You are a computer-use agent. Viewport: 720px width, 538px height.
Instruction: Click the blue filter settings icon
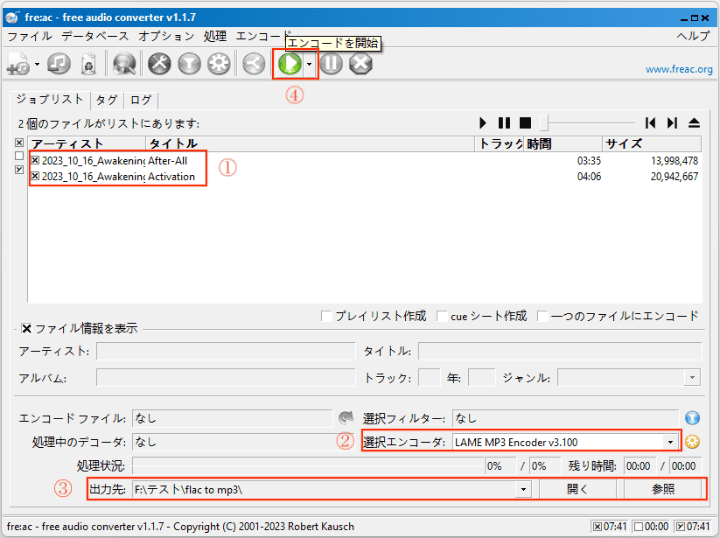point(692,418)
